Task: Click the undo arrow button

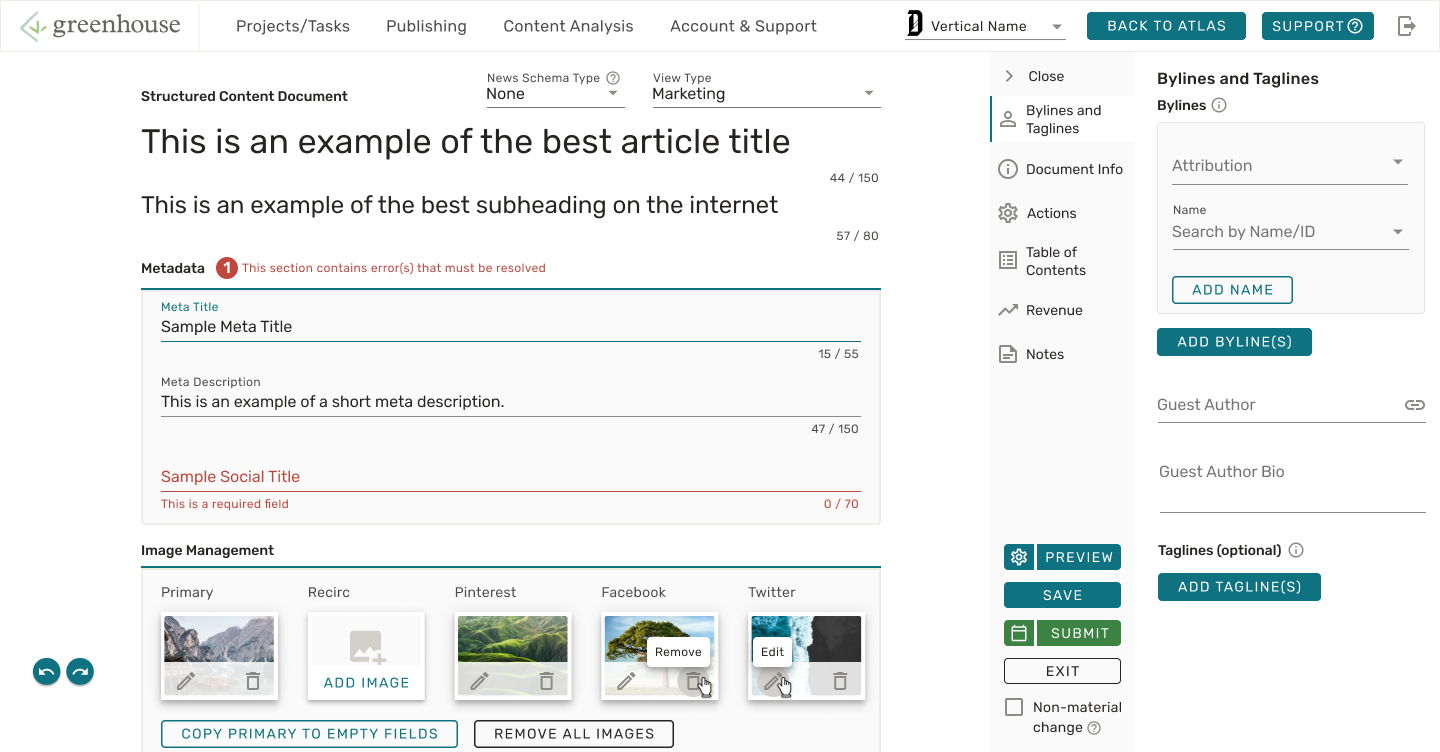Action: (x=46, y=672)
